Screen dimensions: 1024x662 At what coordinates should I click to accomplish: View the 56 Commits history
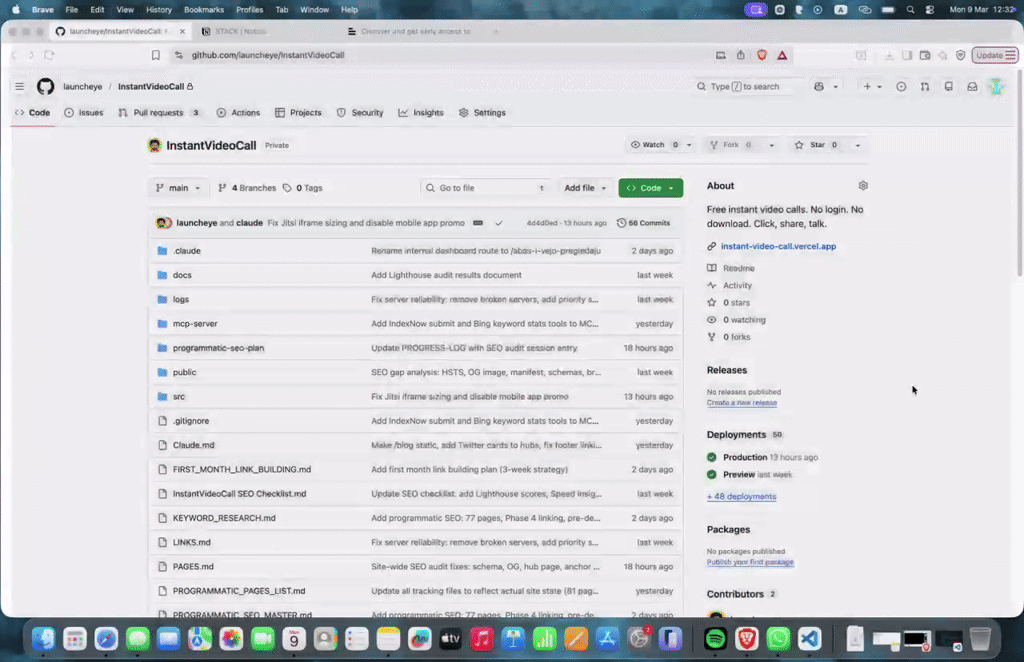pyautogui.click(x=643, y=223)
